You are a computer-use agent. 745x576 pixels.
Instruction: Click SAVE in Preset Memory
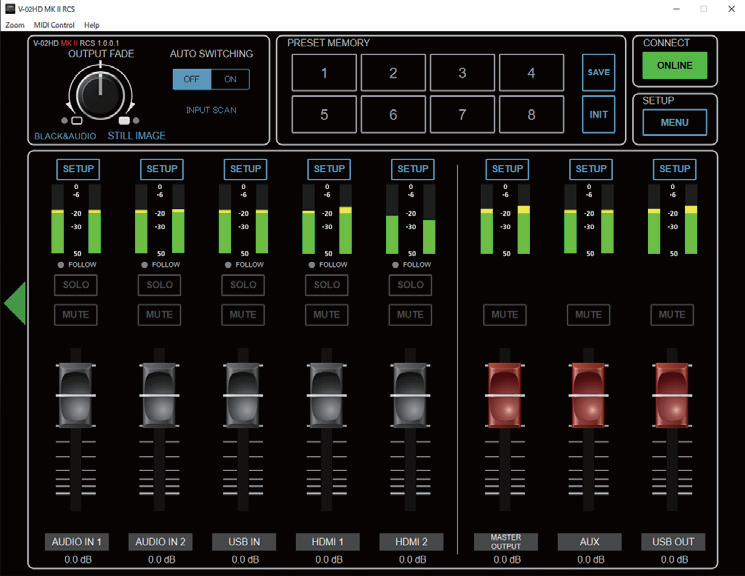(599, 72)
